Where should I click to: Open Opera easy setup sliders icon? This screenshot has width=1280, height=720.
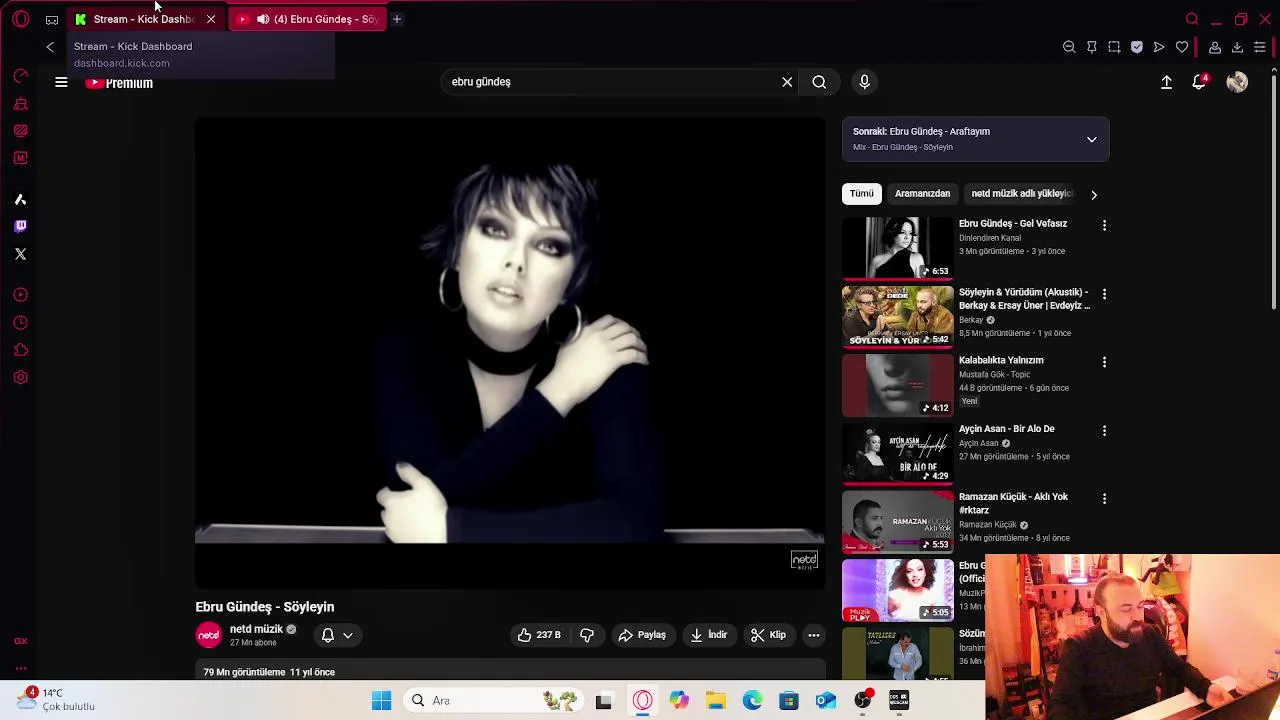[x=1260, y=47]
